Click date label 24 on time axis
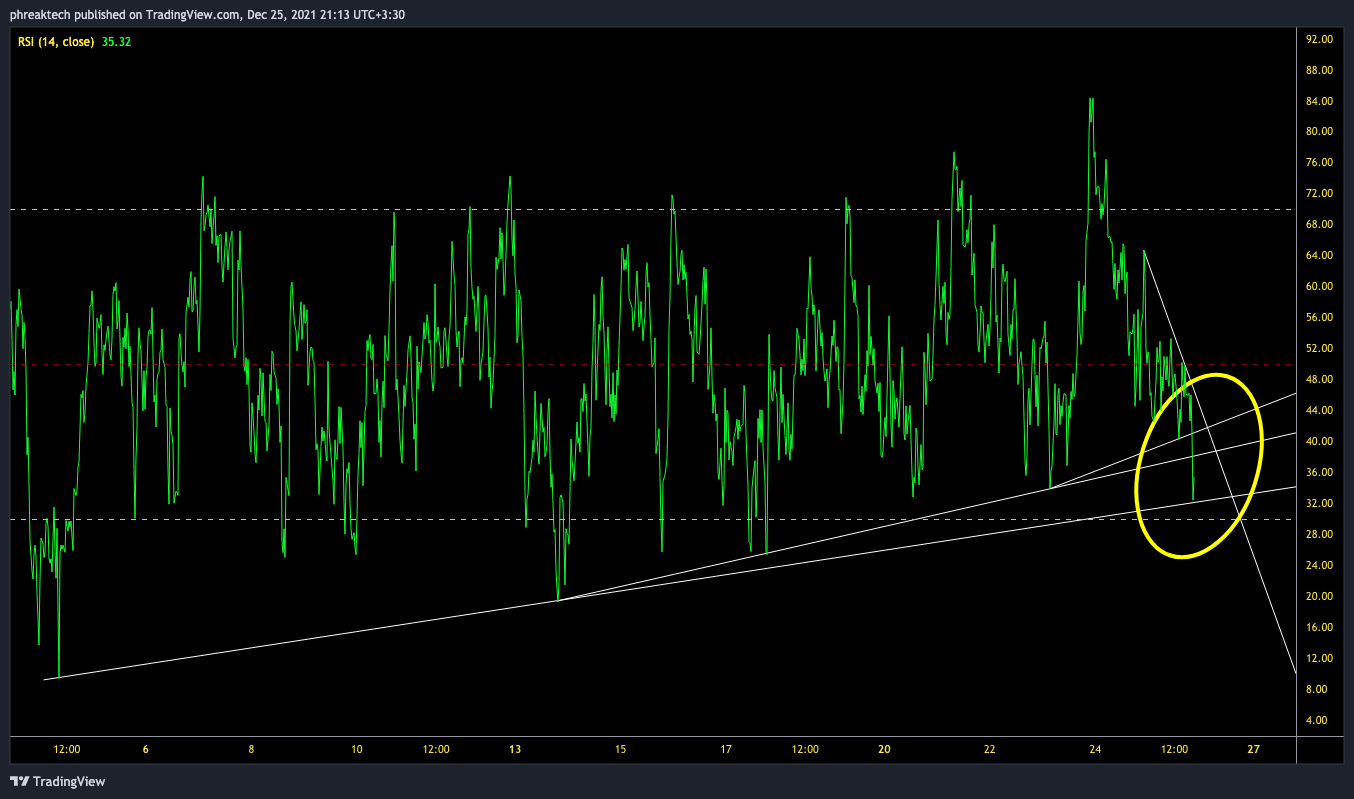1354x799 pixels. [1095, 749]
